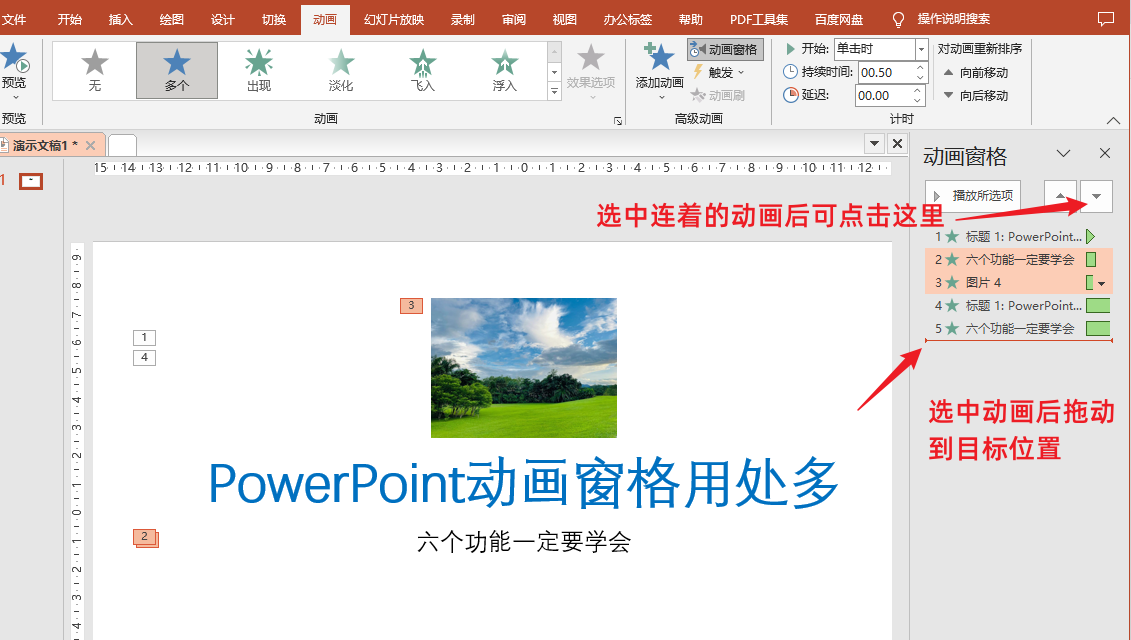Switch to the 设计 ribbon tab
This screenshot has height=640, width=1131.
coord(223,19)
